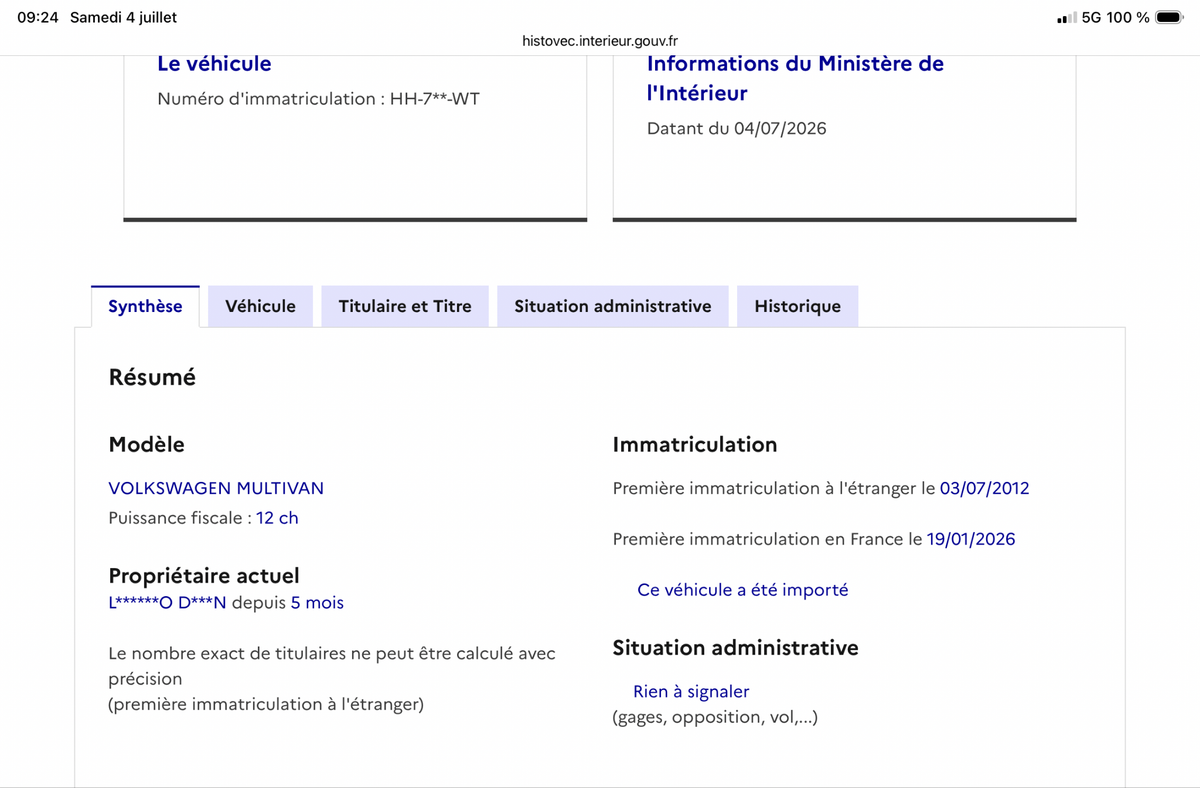The height and width of the screenshot is (788, 1200).
Task: Tap the battery icon in status bar
Action: click(x=1169, y=17)
